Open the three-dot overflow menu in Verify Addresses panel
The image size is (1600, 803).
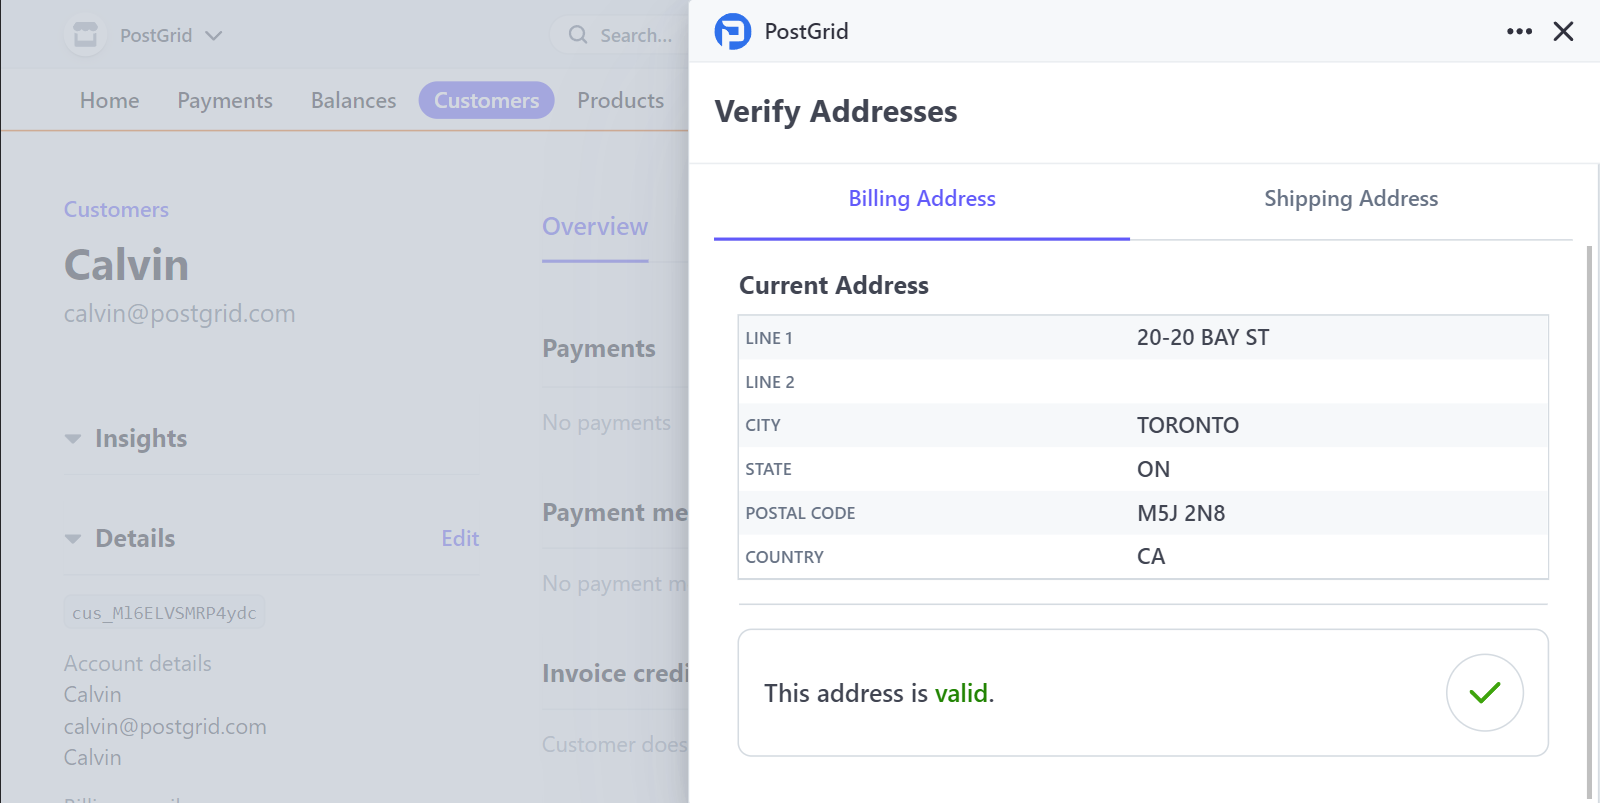1519,31
